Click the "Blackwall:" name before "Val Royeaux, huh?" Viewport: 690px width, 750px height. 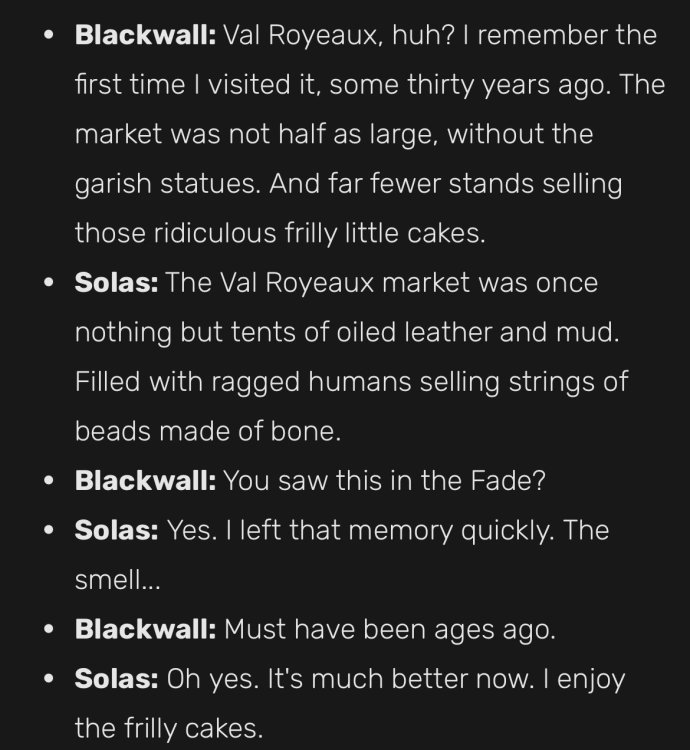(145, 37)
